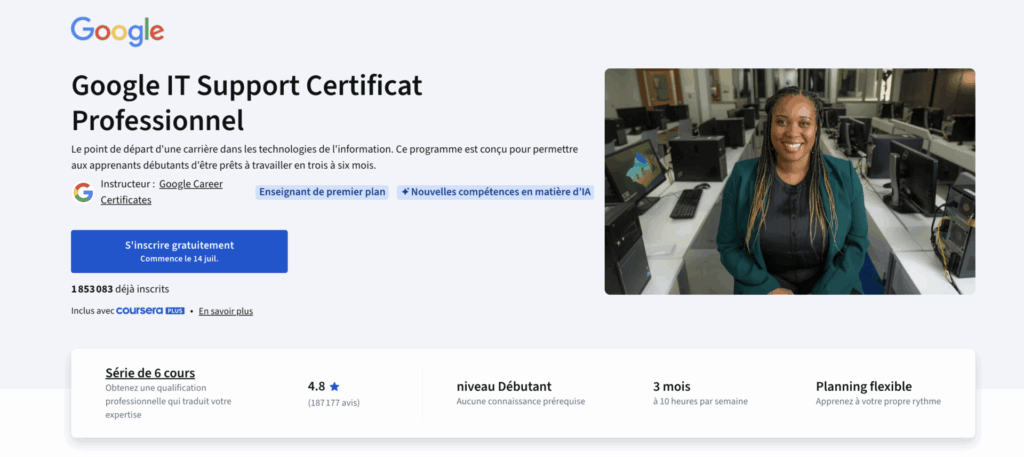The image size is (1024, 457).
Task: Click the niveau Débutant label
Action: [x=504, y=386]
